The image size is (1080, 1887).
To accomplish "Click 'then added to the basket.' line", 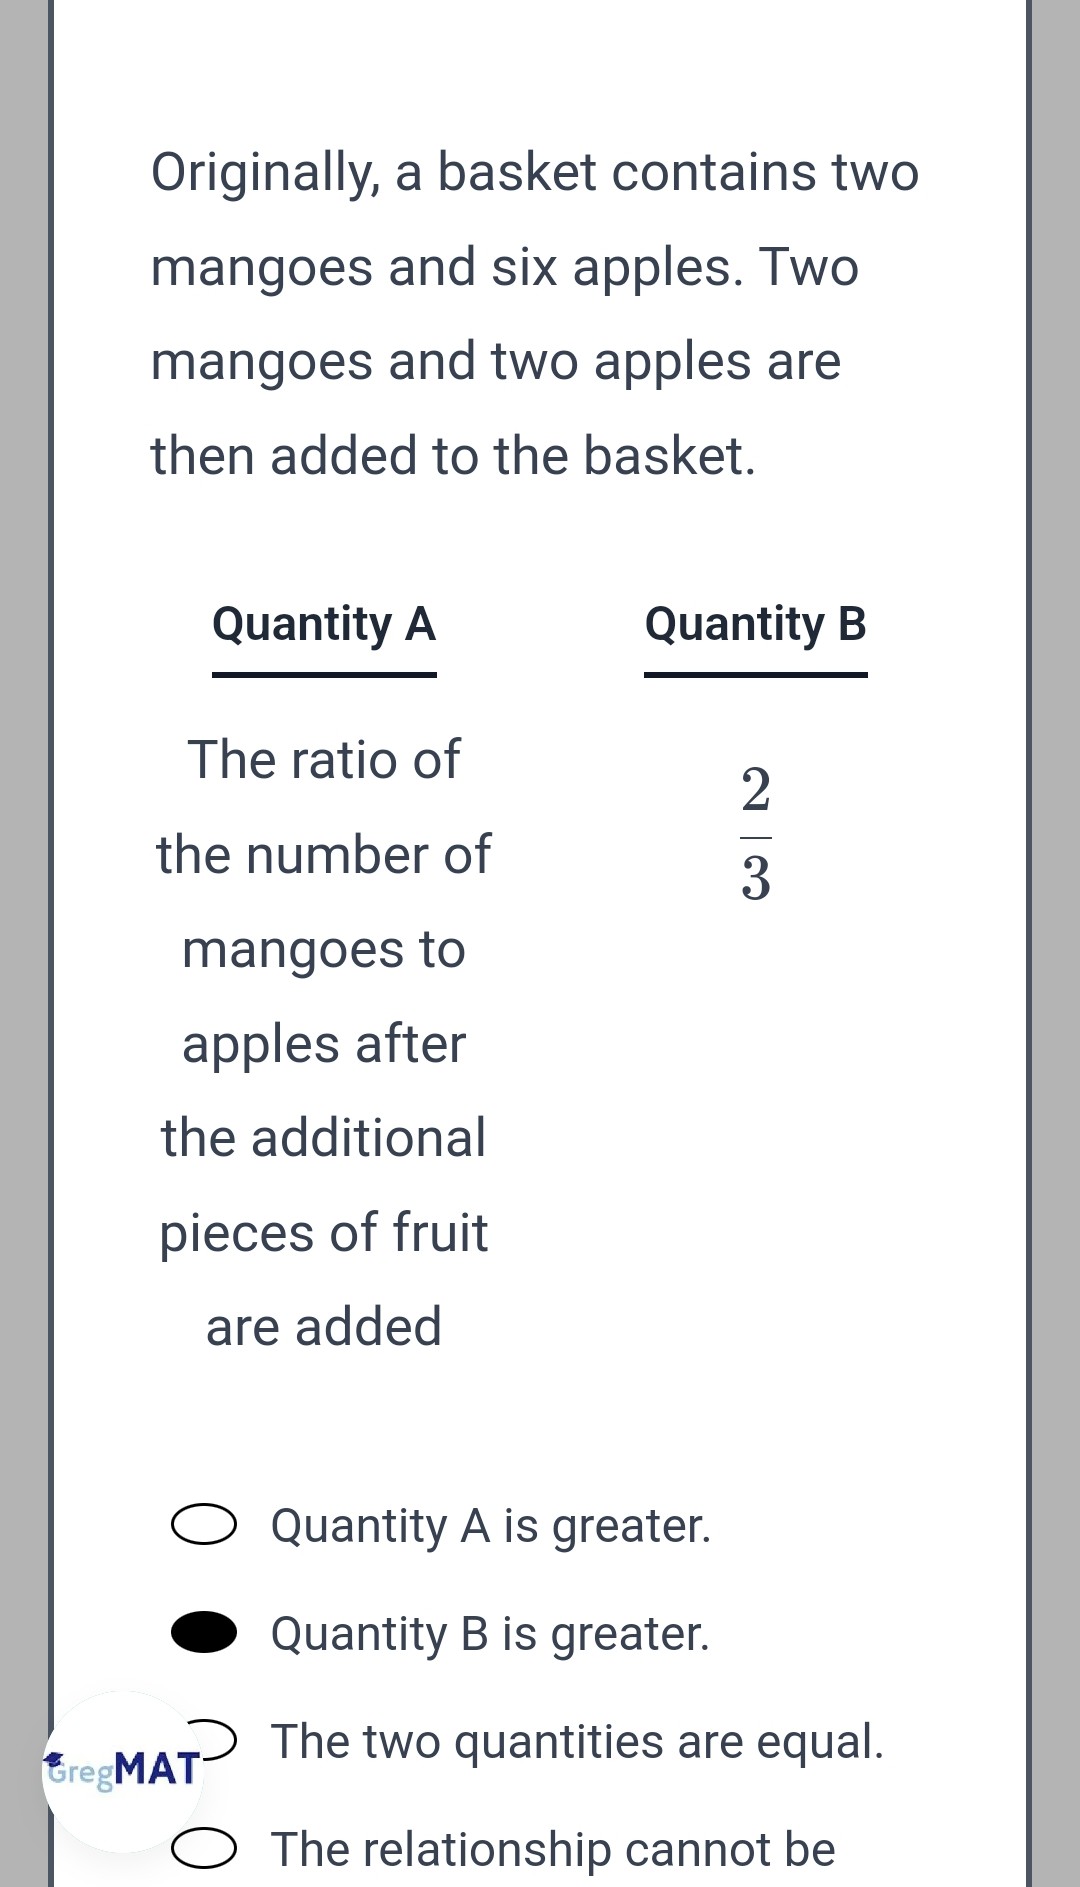I will 453,456.
